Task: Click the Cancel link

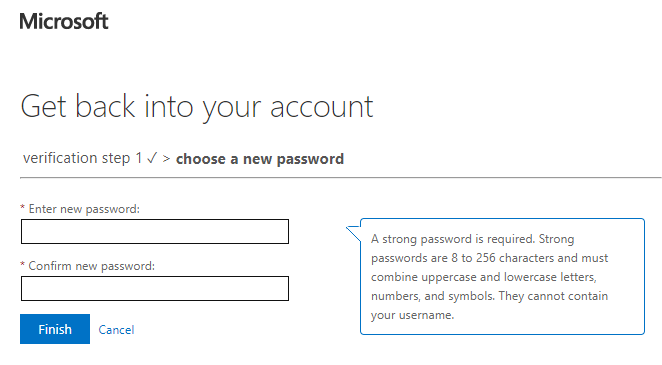Action: coord(116,330)
